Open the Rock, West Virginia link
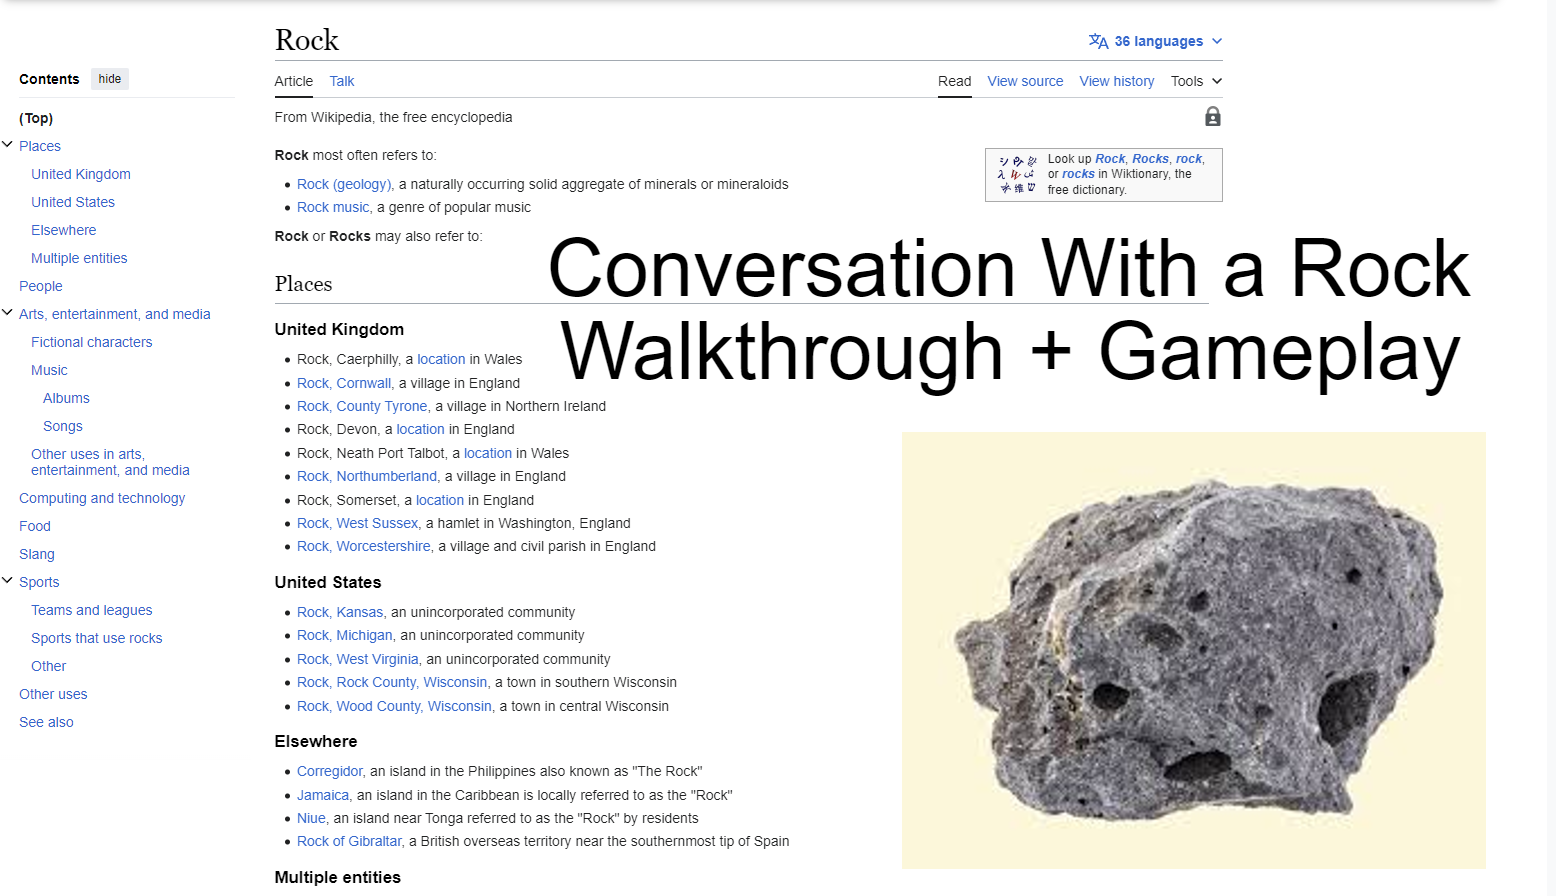The width and height of the screenshot is (1556, 896). (x=358, y=659)
